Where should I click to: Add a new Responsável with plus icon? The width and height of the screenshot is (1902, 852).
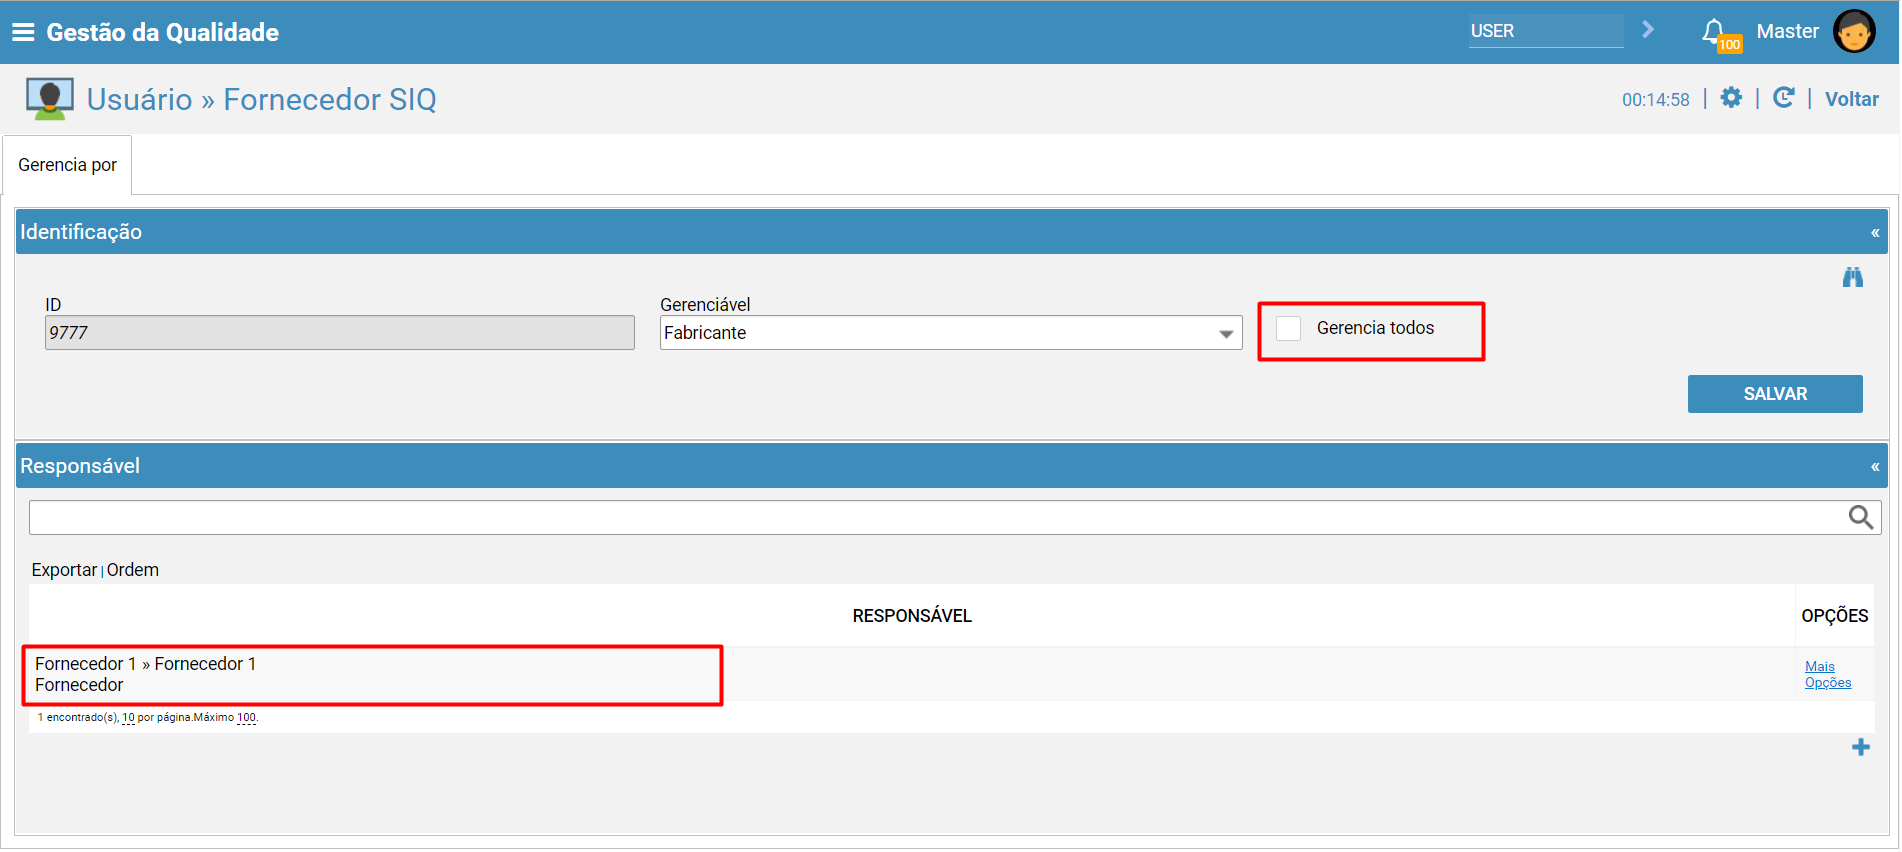1860,747
